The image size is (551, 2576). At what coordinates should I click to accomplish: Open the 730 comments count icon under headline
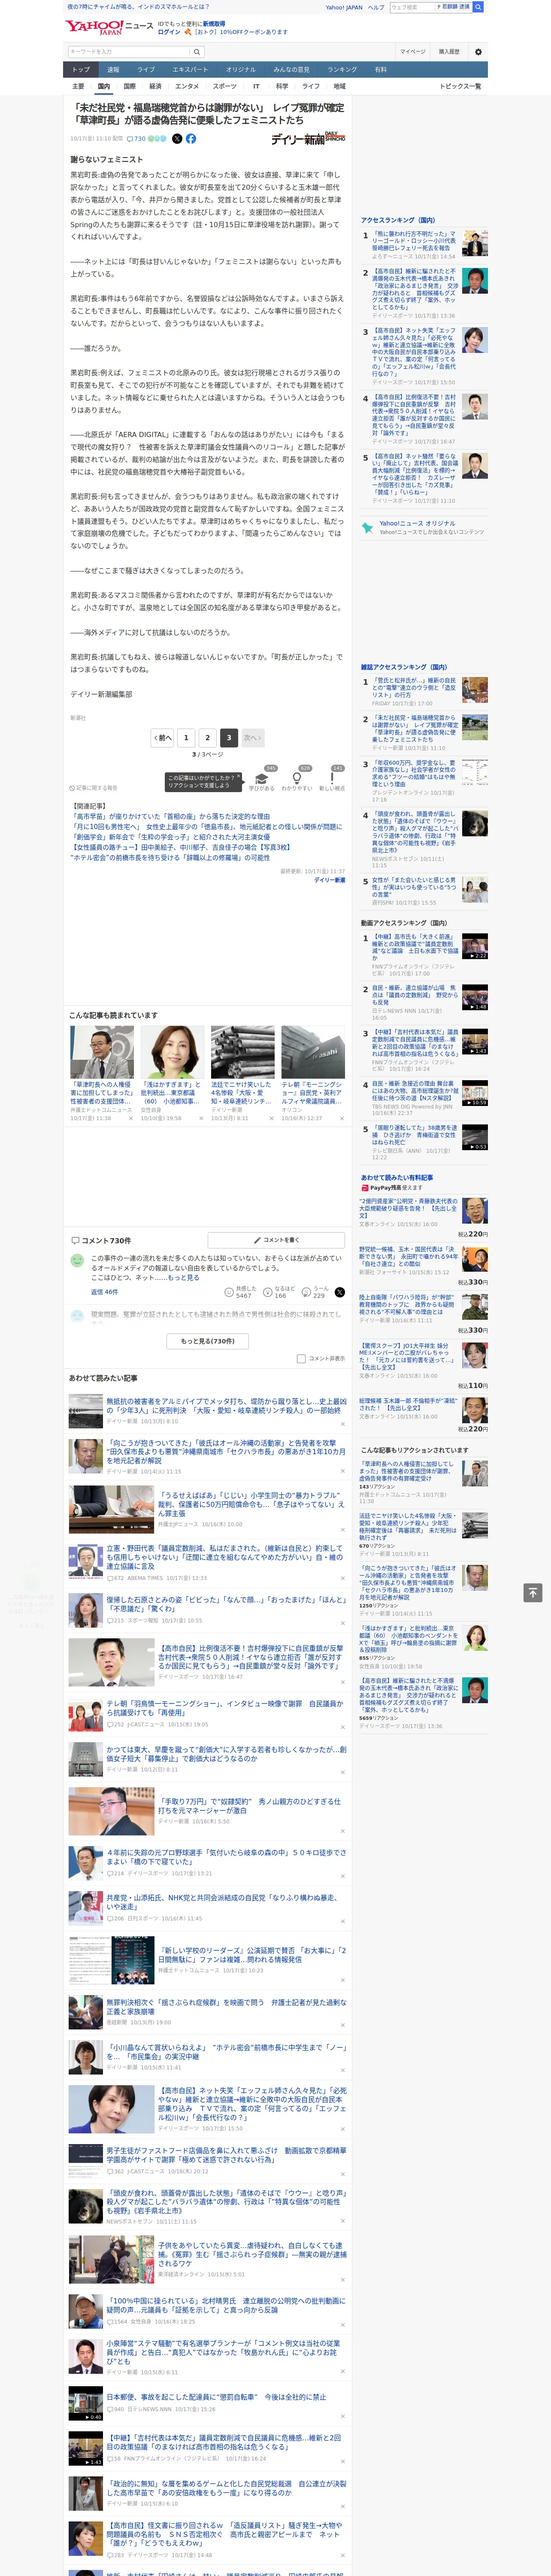tap(137, 139)
